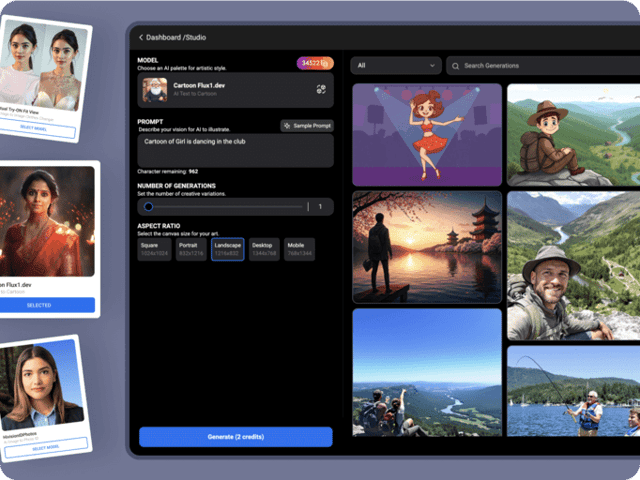640x480 pixels.
Task: Click the Sample Prompt button
Action: (x=307, y=126)
